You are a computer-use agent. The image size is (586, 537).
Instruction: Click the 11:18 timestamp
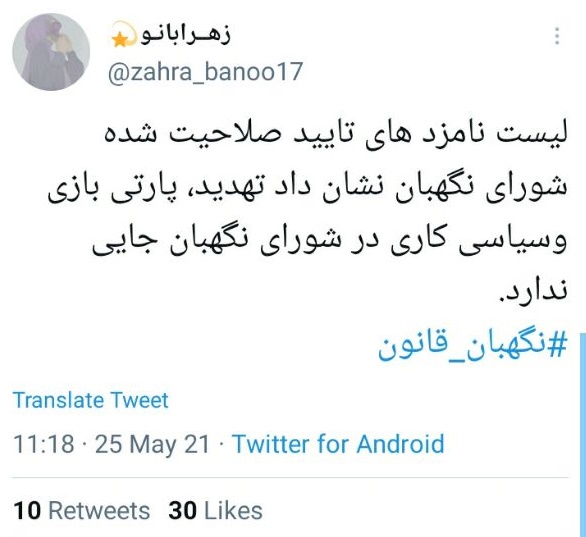pos(44,444)
